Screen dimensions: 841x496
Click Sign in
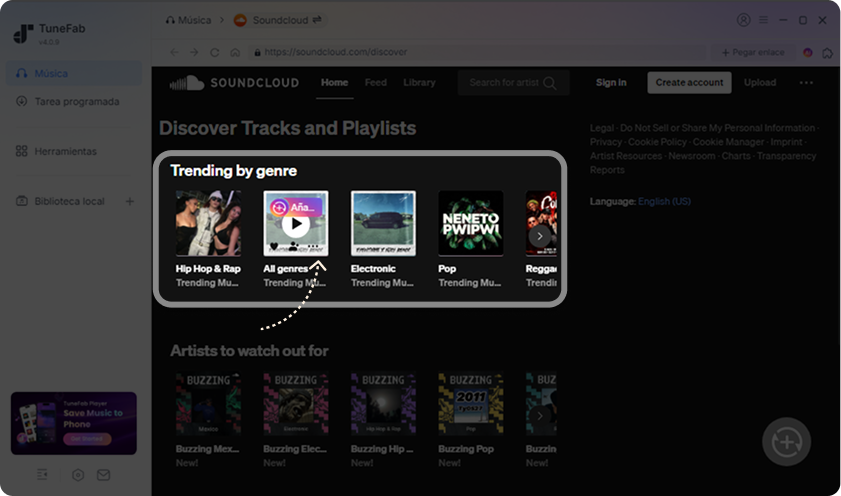click(611, 83)
